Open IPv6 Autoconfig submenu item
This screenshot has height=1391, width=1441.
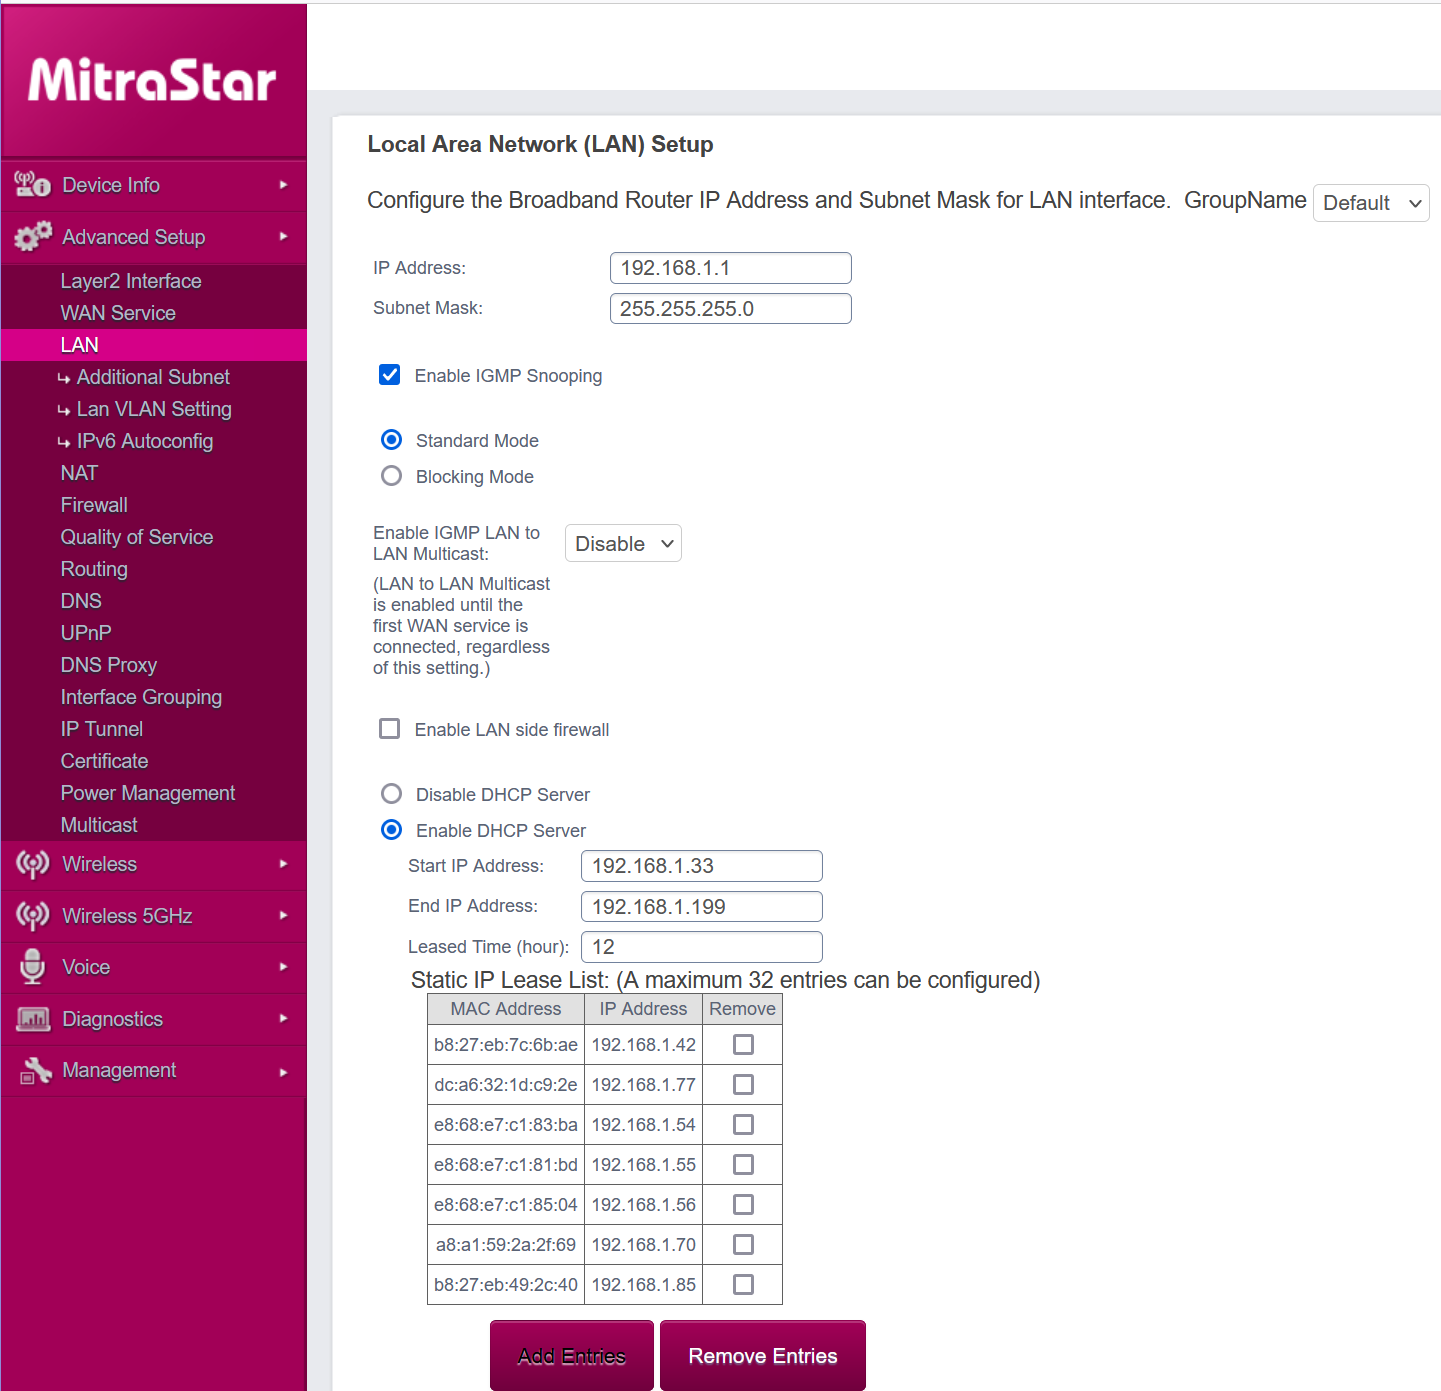pos(145,441)
